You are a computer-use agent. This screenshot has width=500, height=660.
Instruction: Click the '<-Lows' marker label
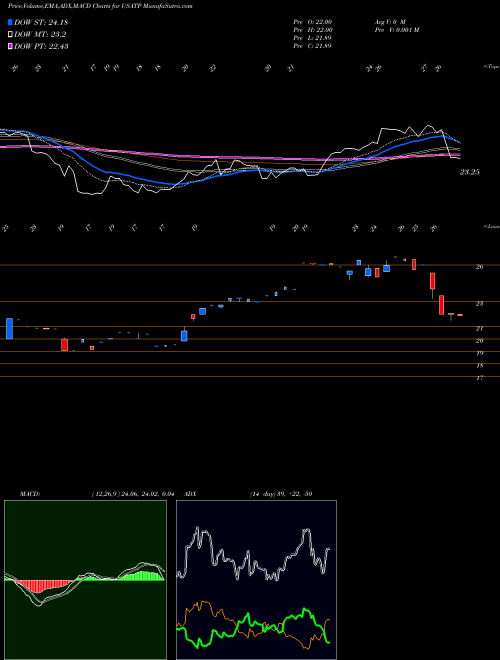(x=491, y=226)
